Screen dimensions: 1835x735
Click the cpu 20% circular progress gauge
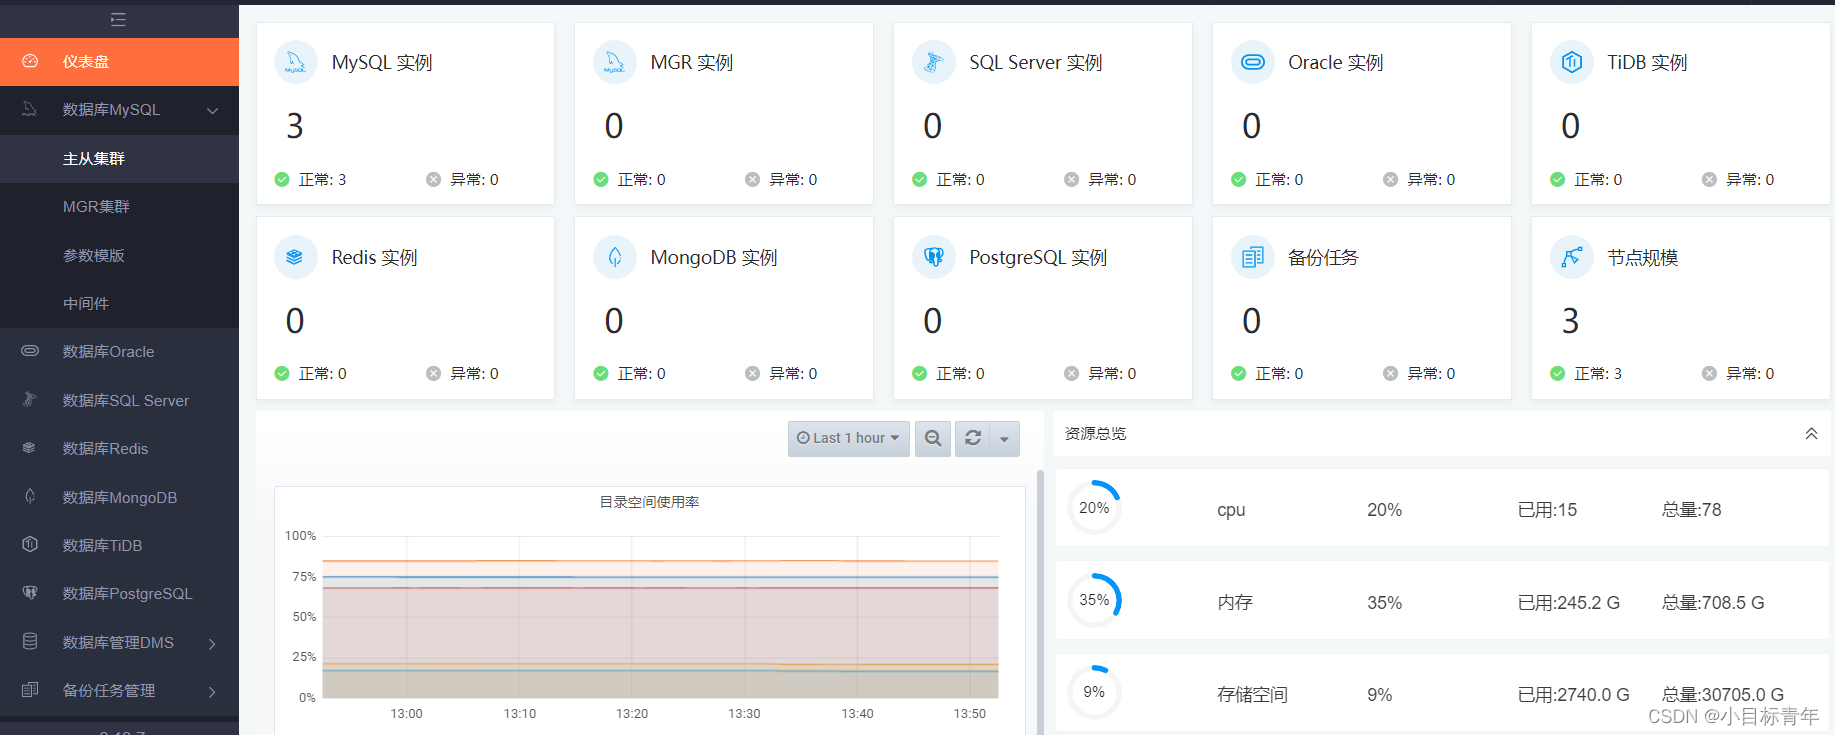tap(1094, 508)
